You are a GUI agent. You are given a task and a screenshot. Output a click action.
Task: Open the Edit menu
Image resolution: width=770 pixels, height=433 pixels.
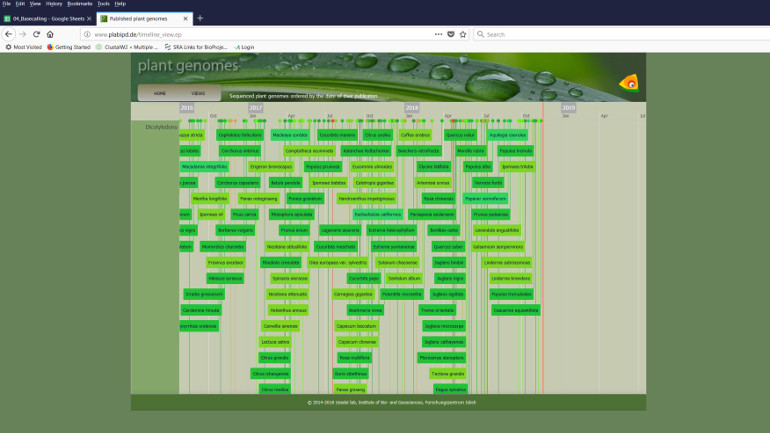click(20, 4)
